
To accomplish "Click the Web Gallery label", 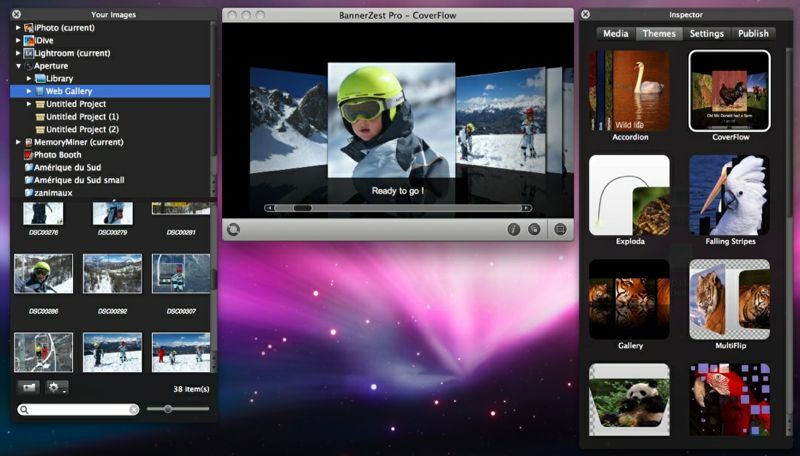I will pyautogui.click(x=69, y=91).
